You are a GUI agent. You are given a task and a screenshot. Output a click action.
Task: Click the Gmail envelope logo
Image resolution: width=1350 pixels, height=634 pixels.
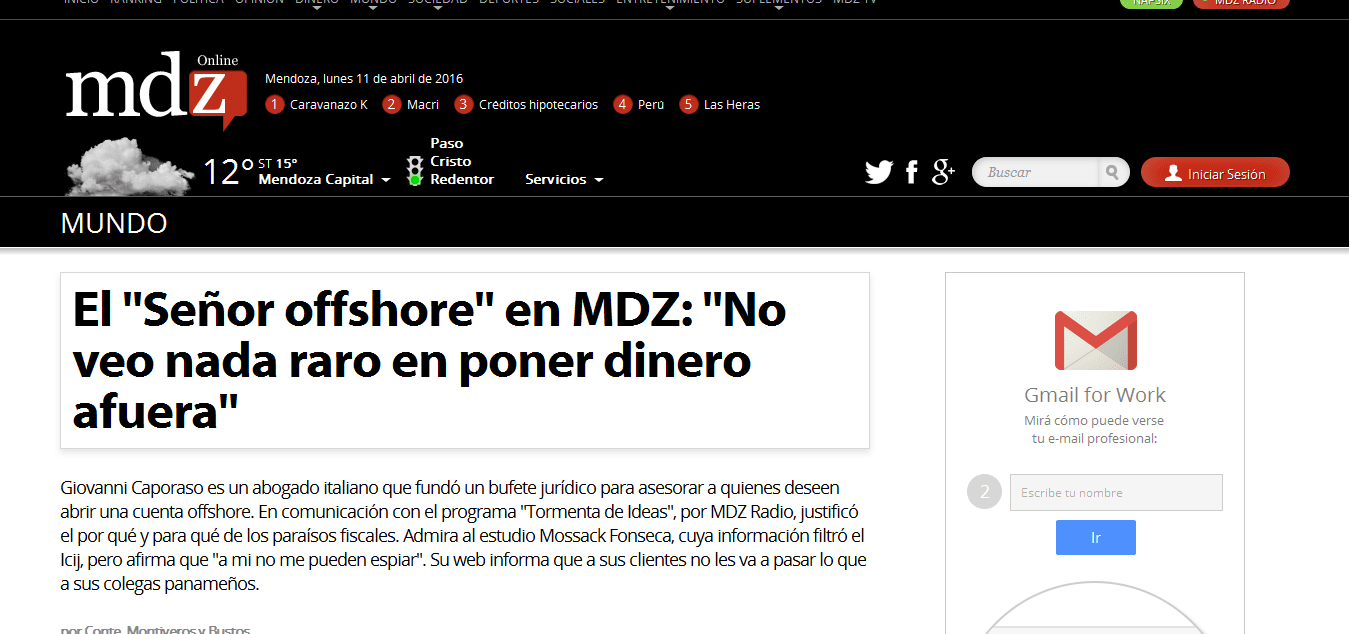coord(1095,340)
